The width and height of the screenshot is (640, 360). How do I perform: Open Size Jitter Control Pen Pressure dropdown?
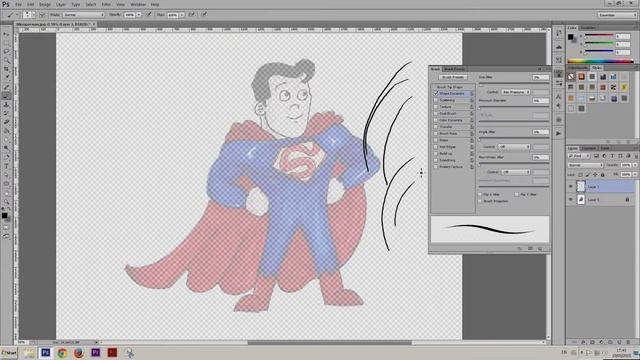(x=516, y=92)
